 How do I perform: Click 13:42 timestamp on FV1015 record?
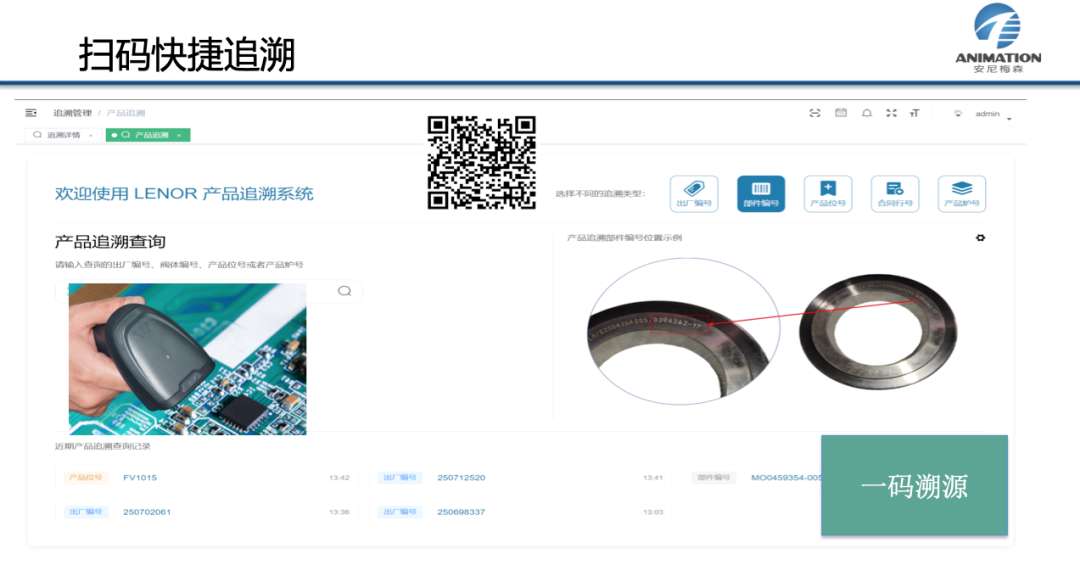[x=339, y=477]
